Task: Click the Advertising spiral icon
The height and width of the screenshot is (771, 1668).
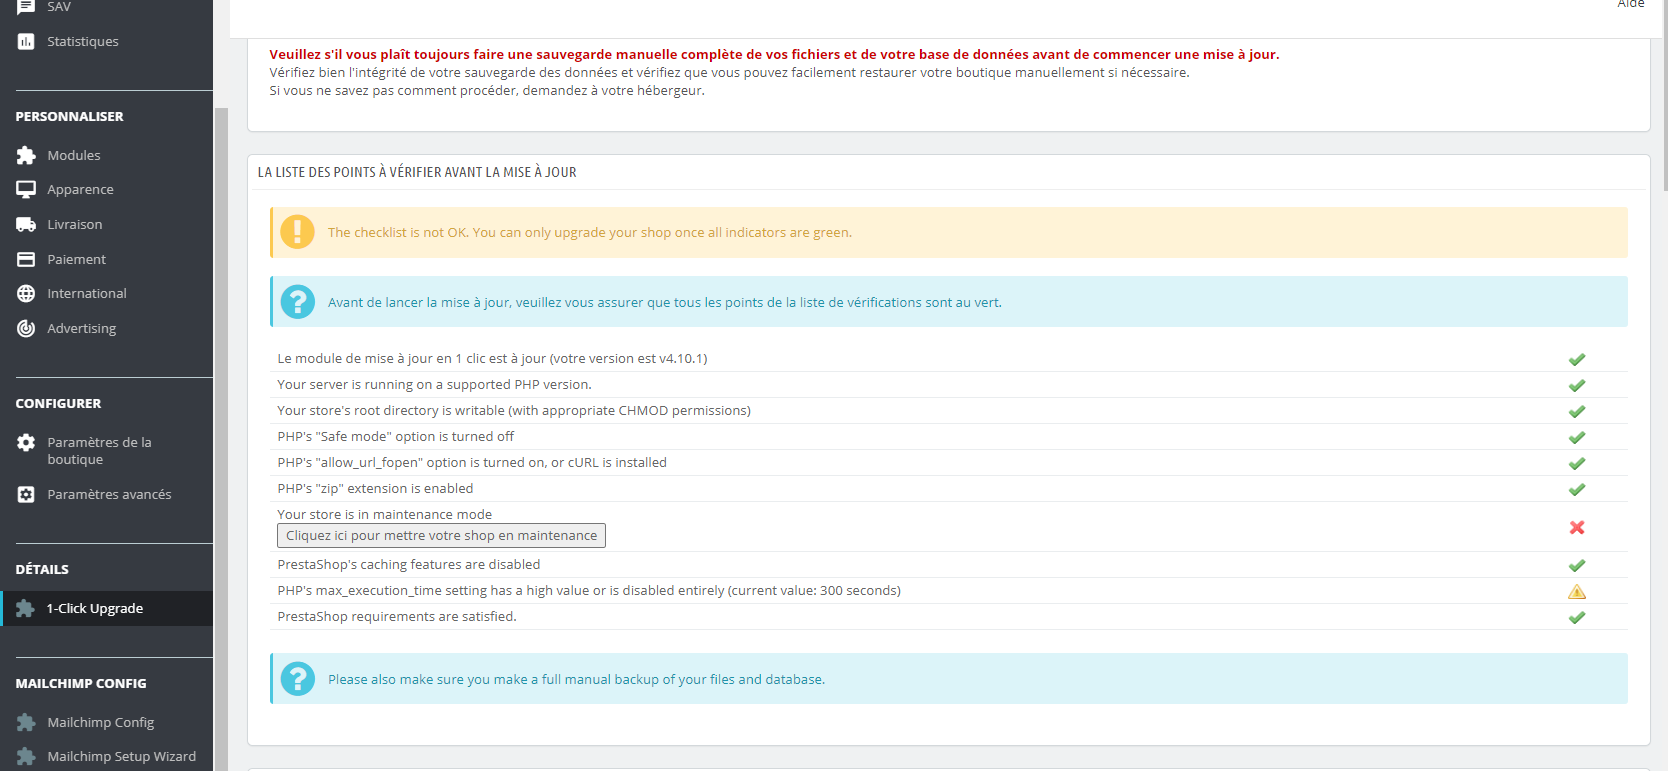Action: tap(26, 328)
